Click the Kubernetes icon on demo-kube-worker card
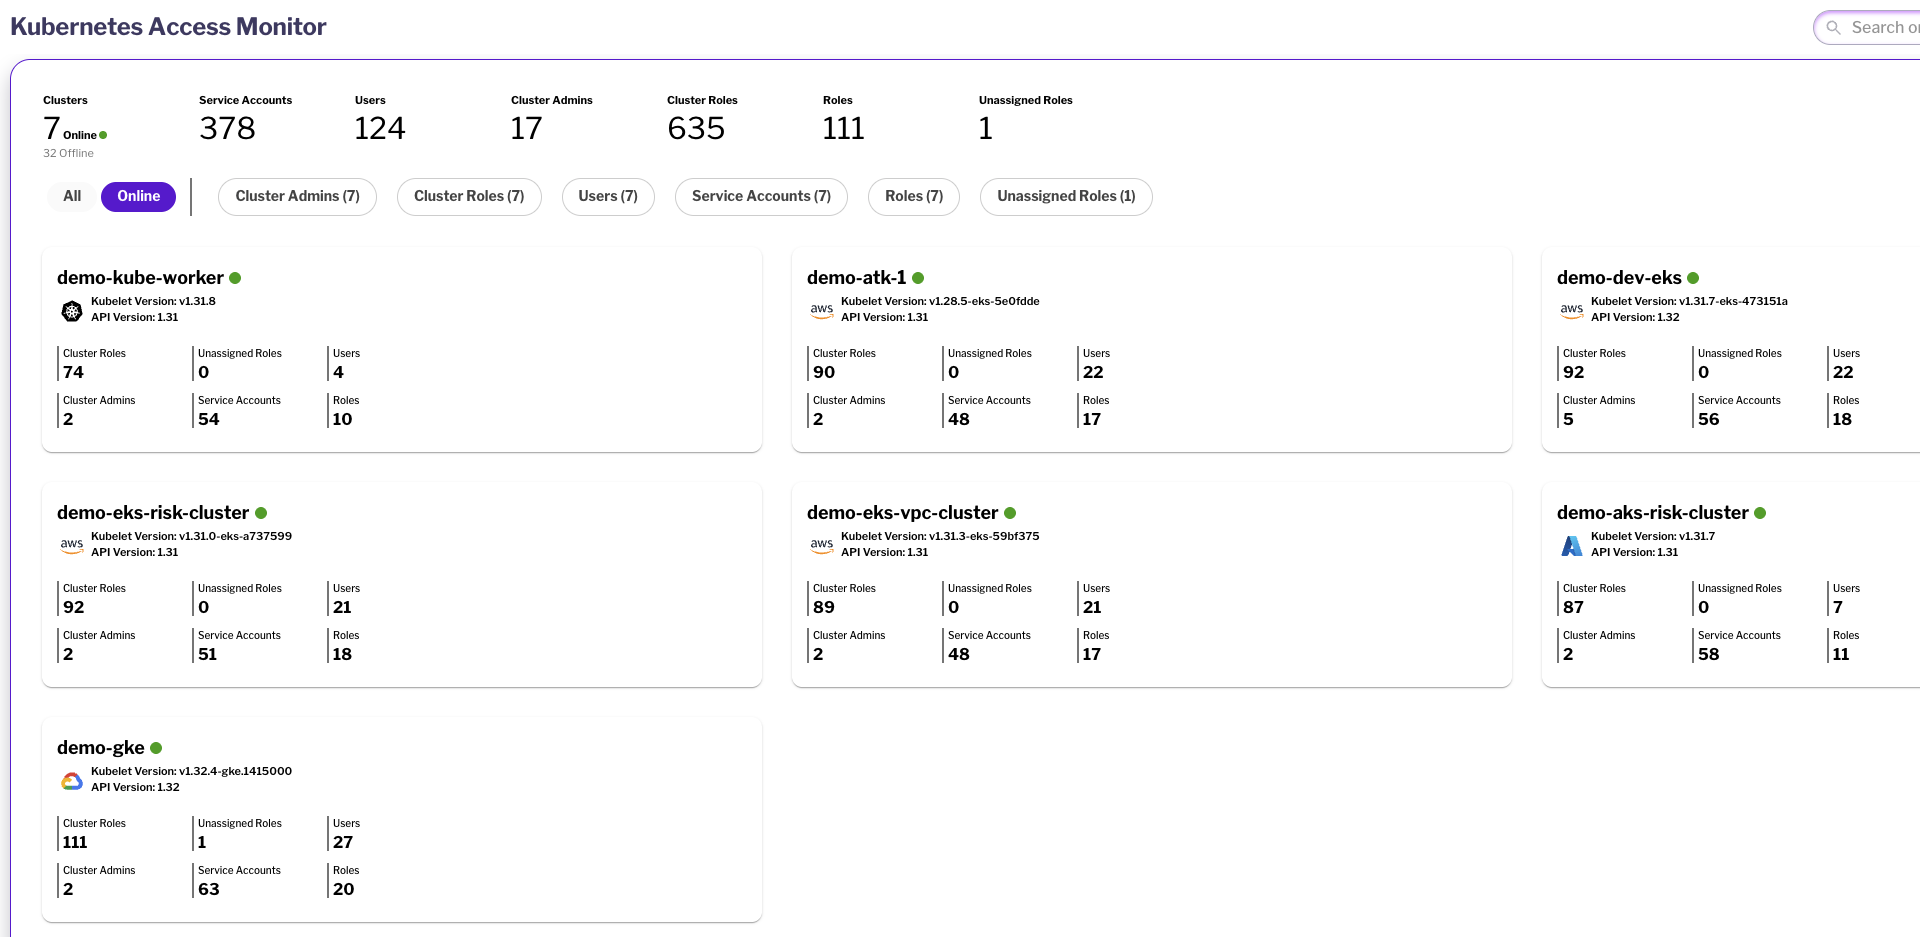 tap(72, 311)
